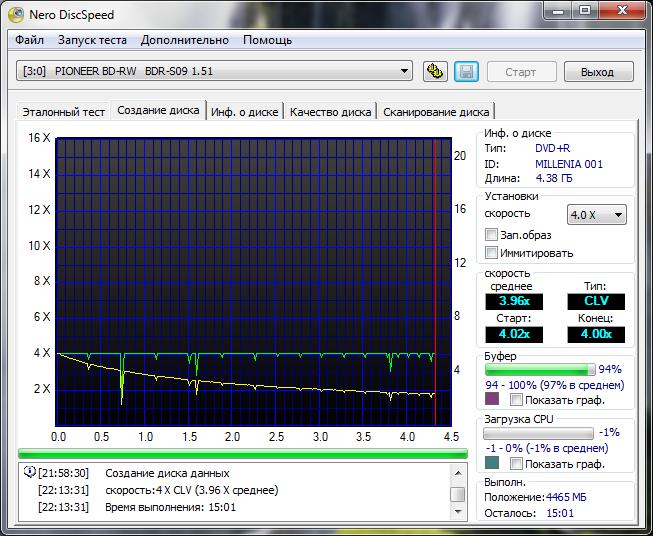Screen dimensions: 653x536
Task: Check Показать граф. under Буфер
Action: [517, 399]
